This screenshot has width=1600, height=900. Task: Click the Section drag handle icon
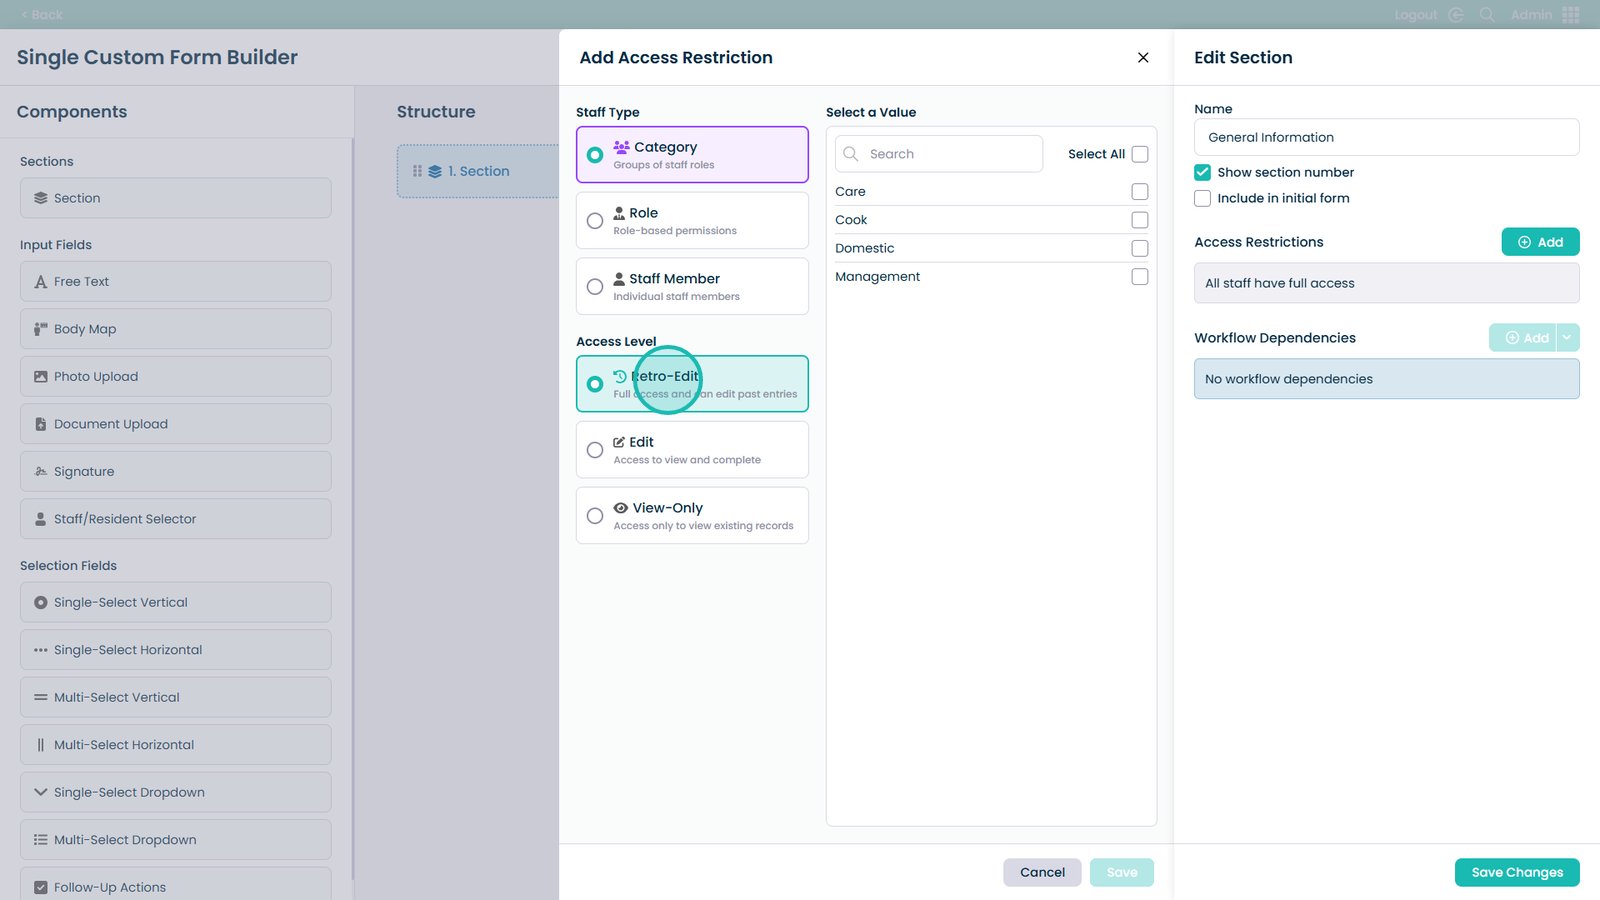(x=417, y=171)
